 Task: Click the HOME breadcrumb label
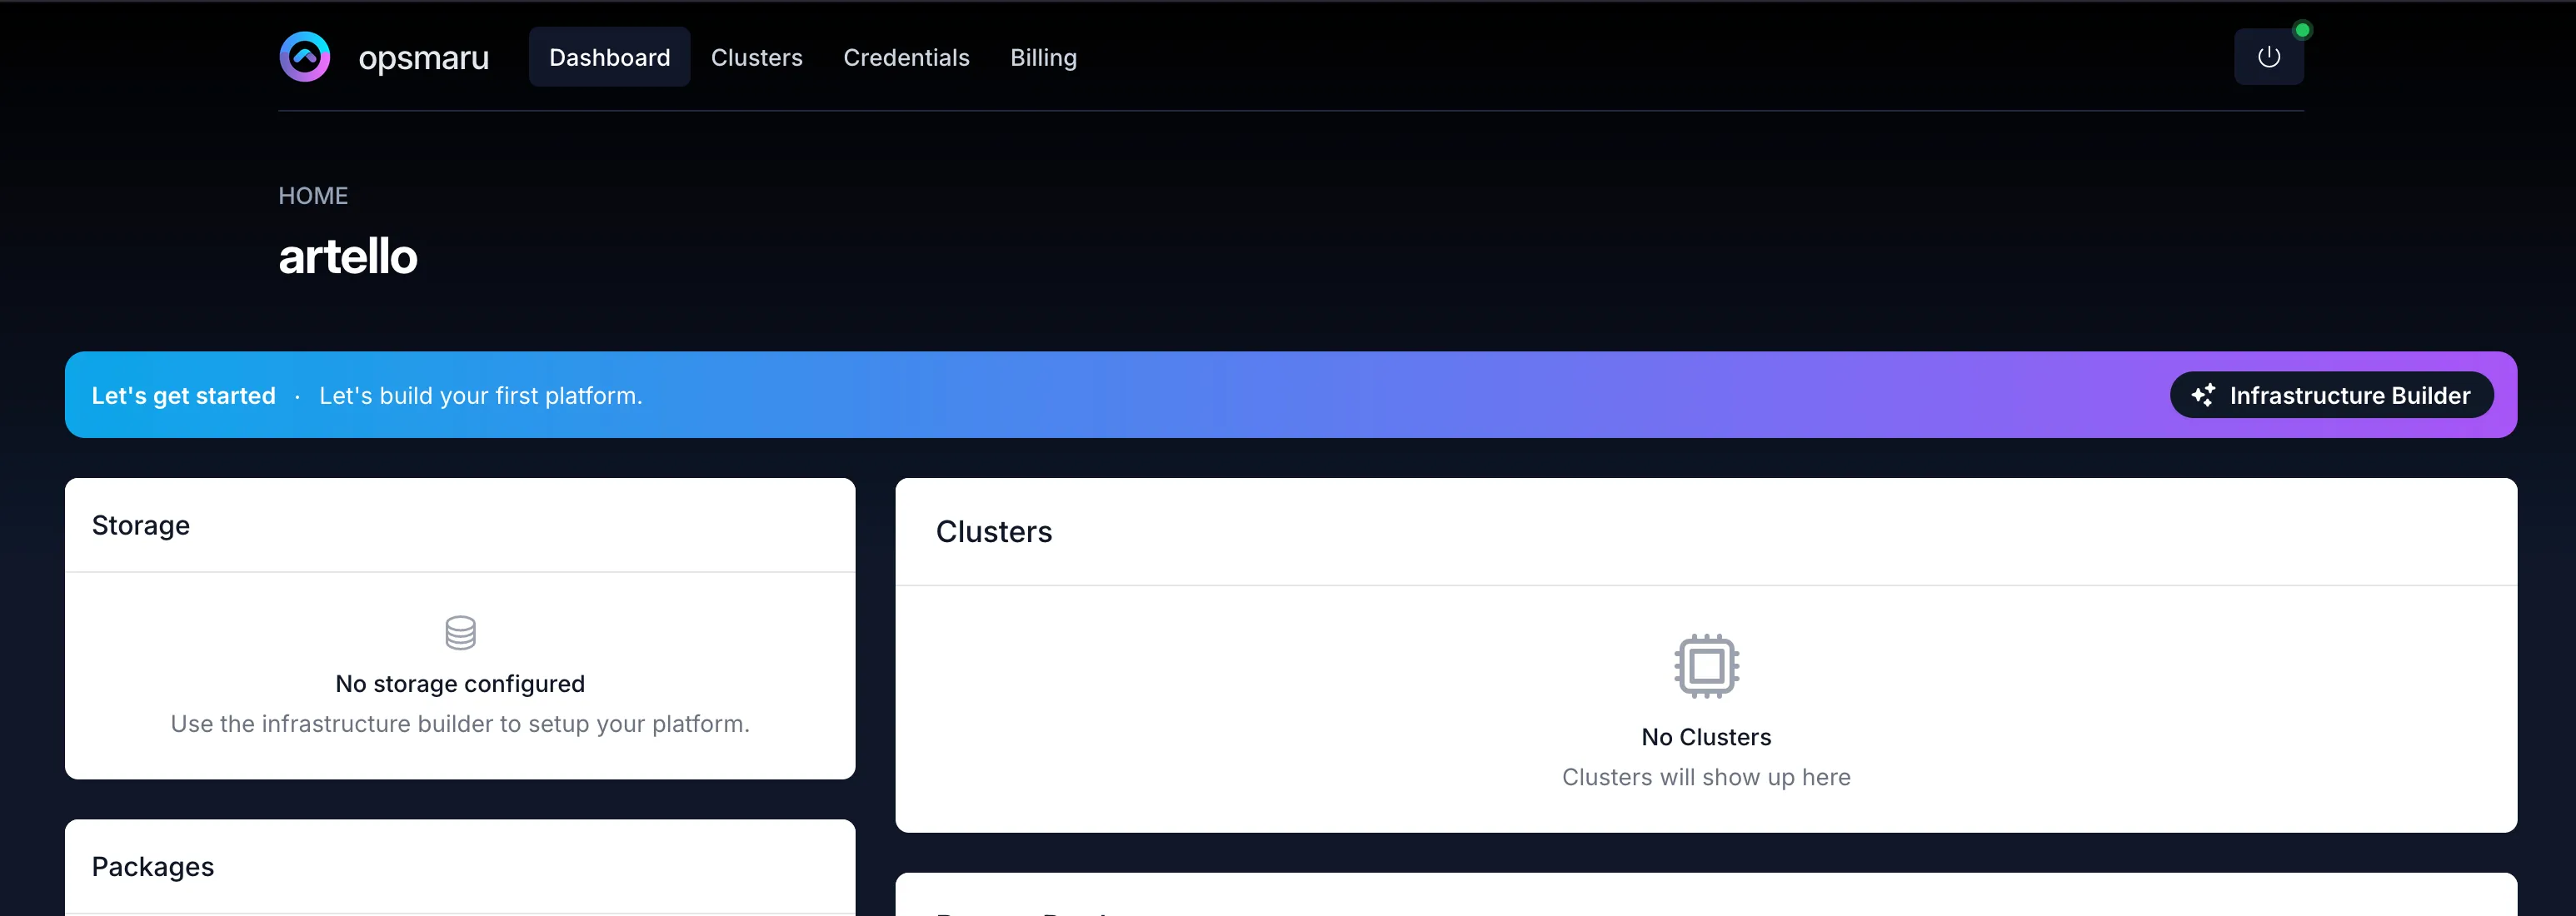313,196
